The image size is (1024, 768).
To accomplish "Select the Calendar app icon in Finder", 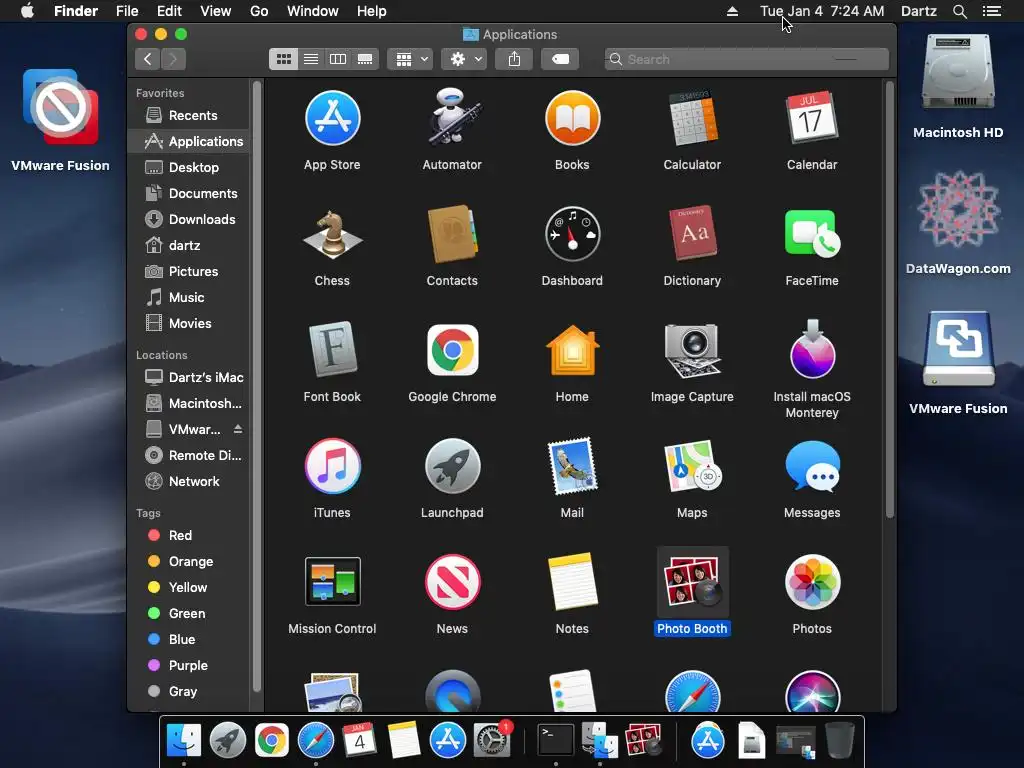I will [812, 118].
